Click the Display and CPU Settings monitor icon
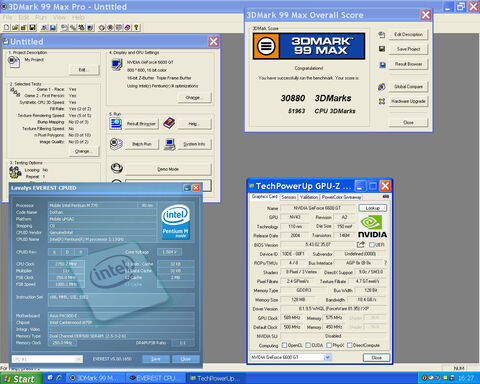 [x=117, y=64]
